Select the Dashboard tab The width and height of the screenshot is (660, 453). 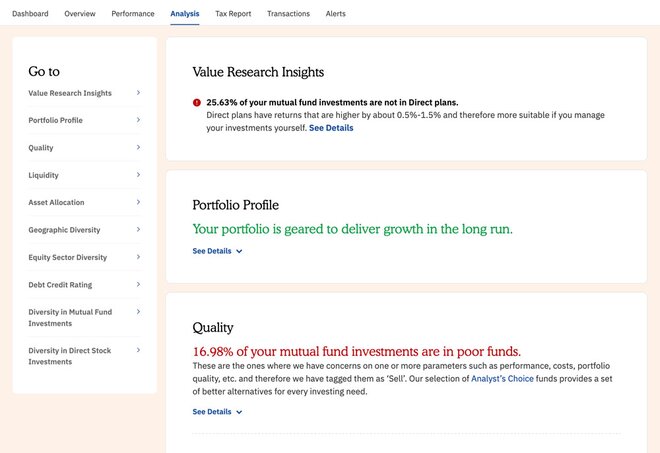click(x=30, y=14)
